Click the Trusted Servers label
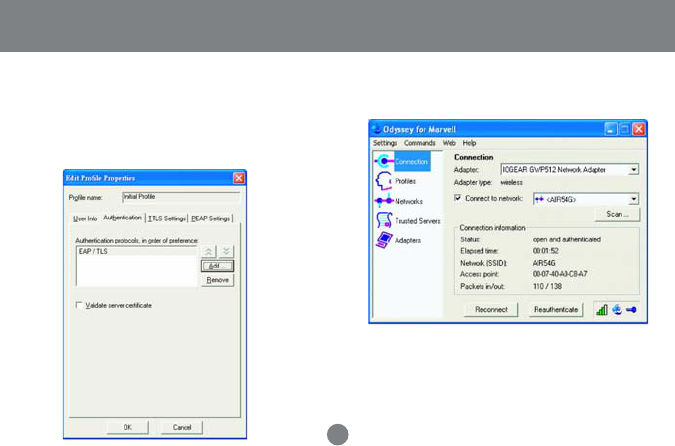This screenshot has width=675, height=446. click(x=418, y=221)
